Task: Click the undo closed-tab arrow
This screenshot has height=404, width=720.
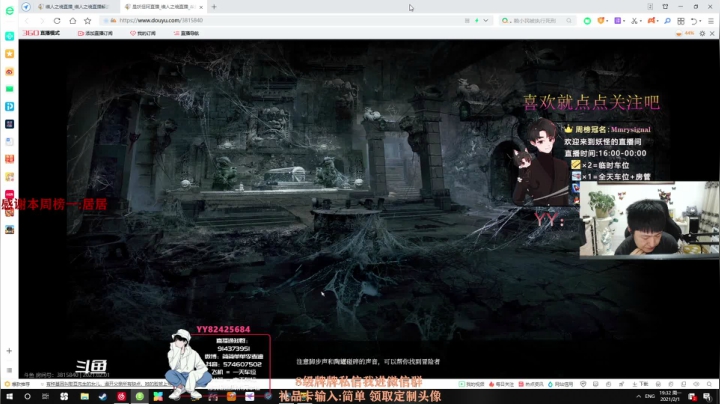Action: (694, 21)
